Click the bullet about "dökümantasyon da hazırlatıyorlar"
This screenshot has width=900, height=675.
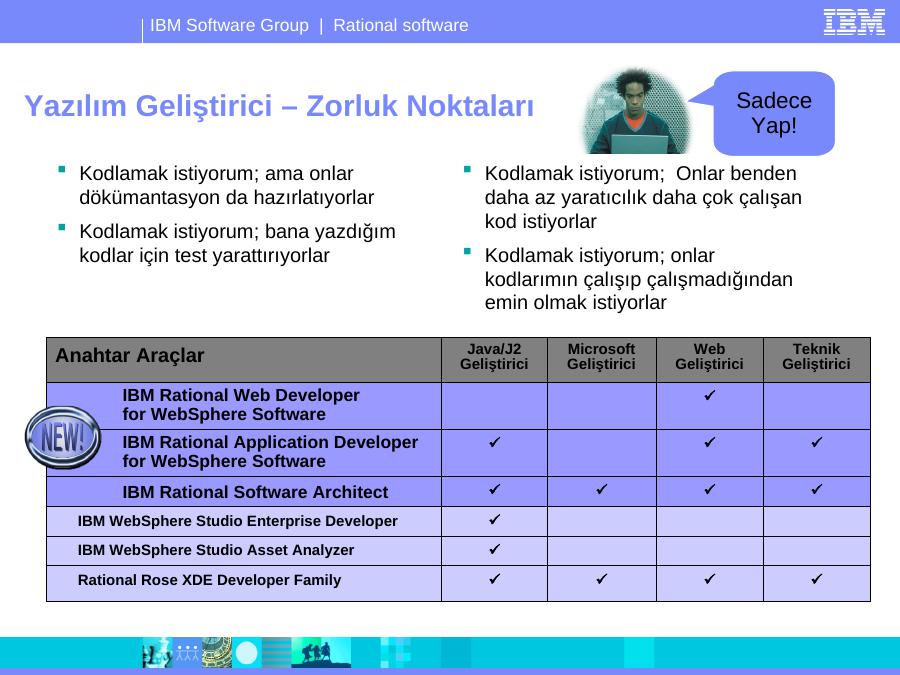[x=226, y=185]
